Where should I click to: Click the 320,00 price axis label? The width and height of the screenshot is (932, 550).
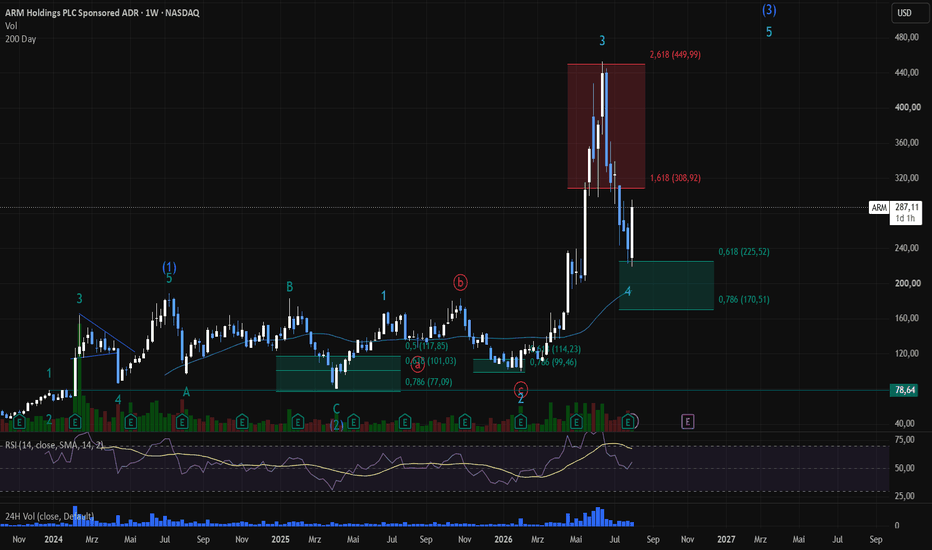pyautogui.click(x=907, y=178)
